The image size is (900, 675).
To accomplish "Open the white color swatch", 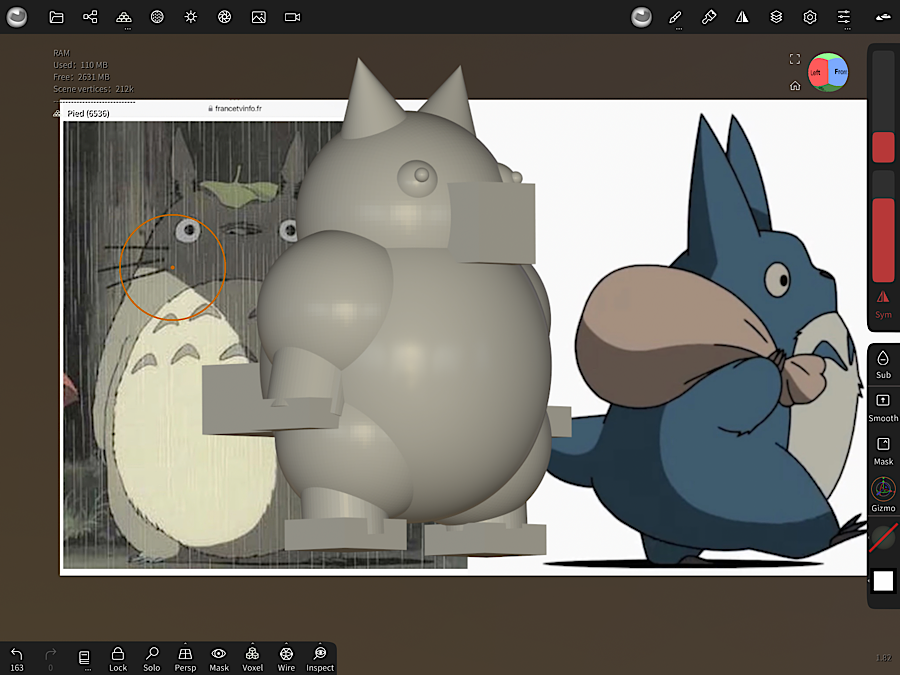I will 883,581.
